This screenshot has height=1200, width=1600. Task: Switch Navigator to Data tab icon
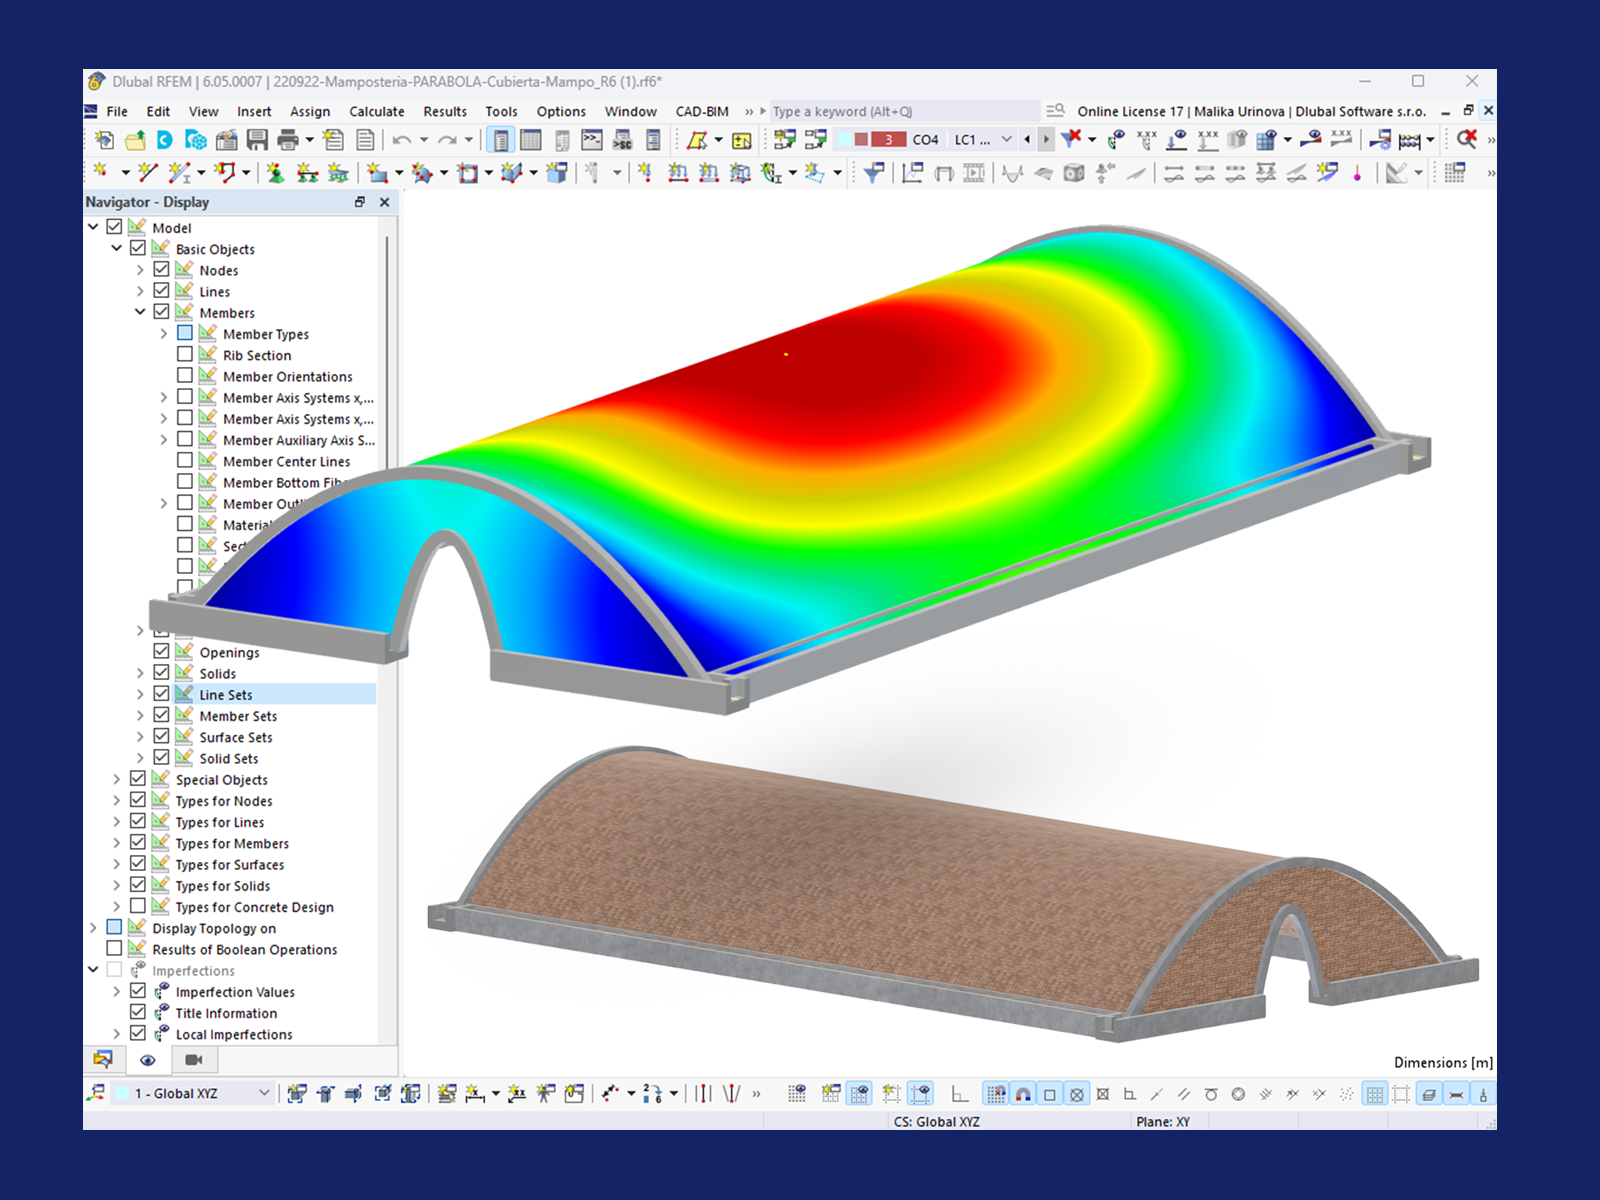pos(102,1059)
